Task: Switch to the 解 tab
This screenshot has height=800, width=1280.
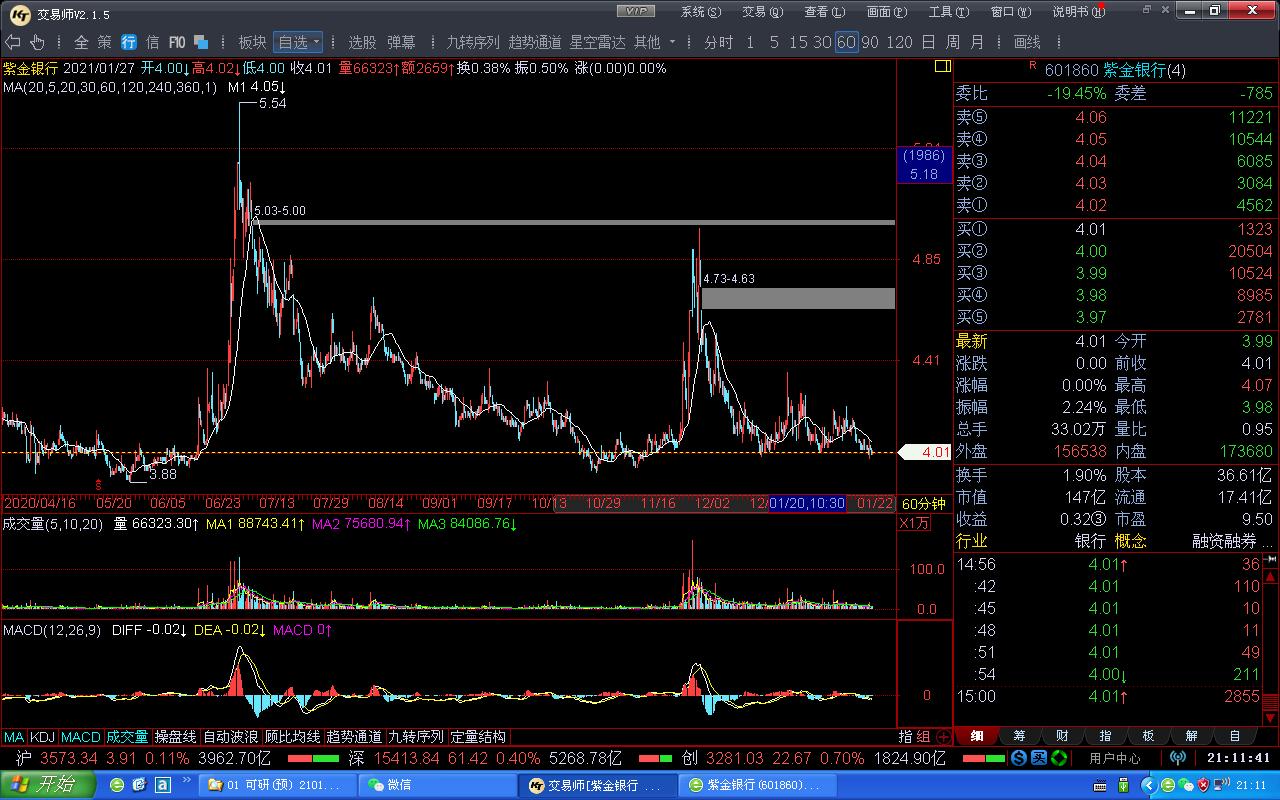Action: tap(1192, 736)
